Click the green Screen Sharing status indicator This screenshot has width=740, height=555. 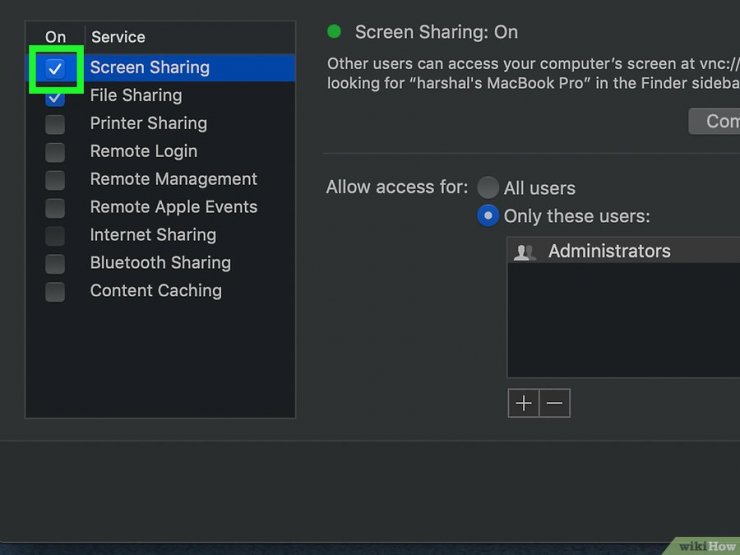(x=334, y=32)
